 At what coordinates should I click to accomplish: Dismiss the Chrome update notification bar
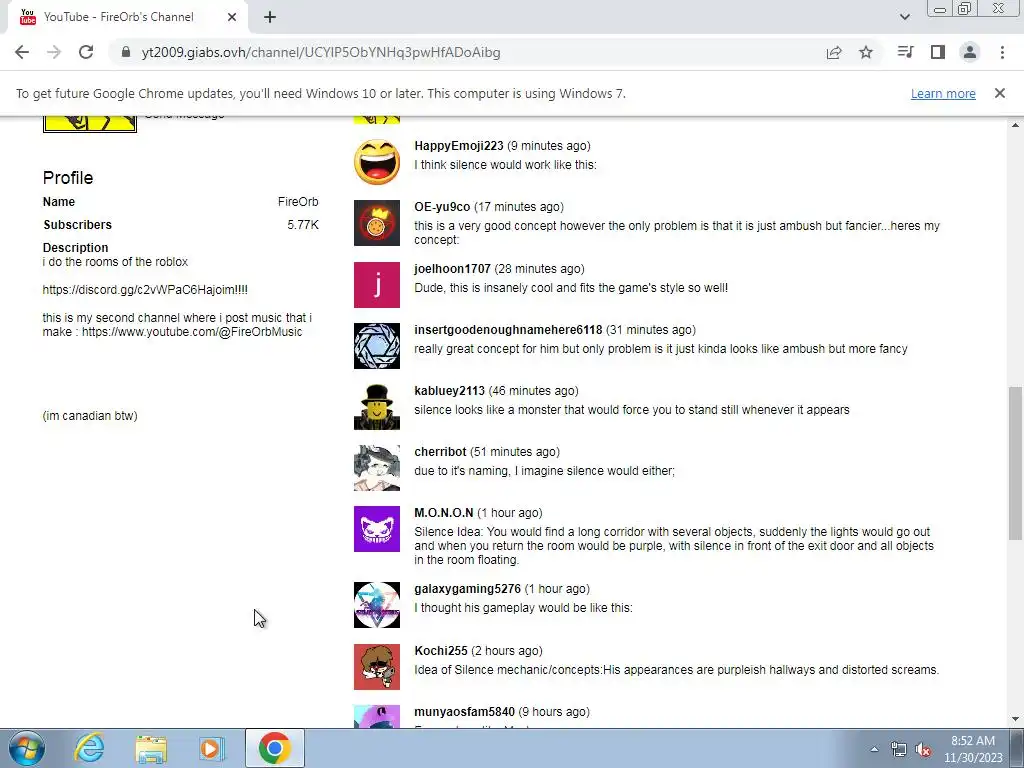pos(1000,93)
